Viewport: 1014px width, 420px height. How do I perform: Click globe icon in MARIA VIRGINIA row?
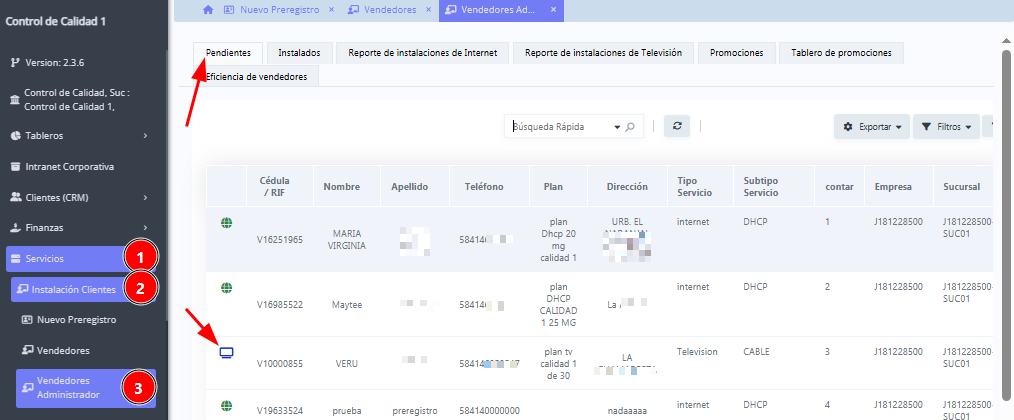226,221
